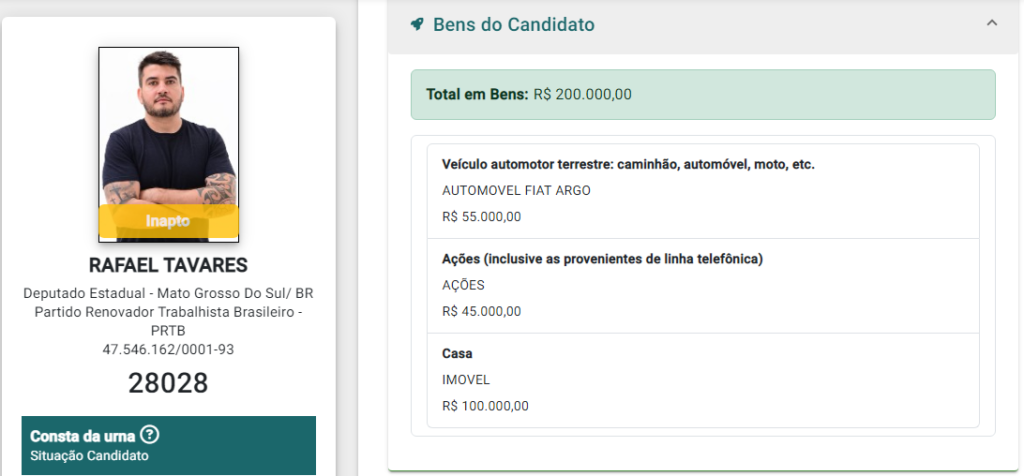The height and width of the screenshot is (476, 1024).
Task: Click the yellow Inapto status badge
Action: point(168,221)
